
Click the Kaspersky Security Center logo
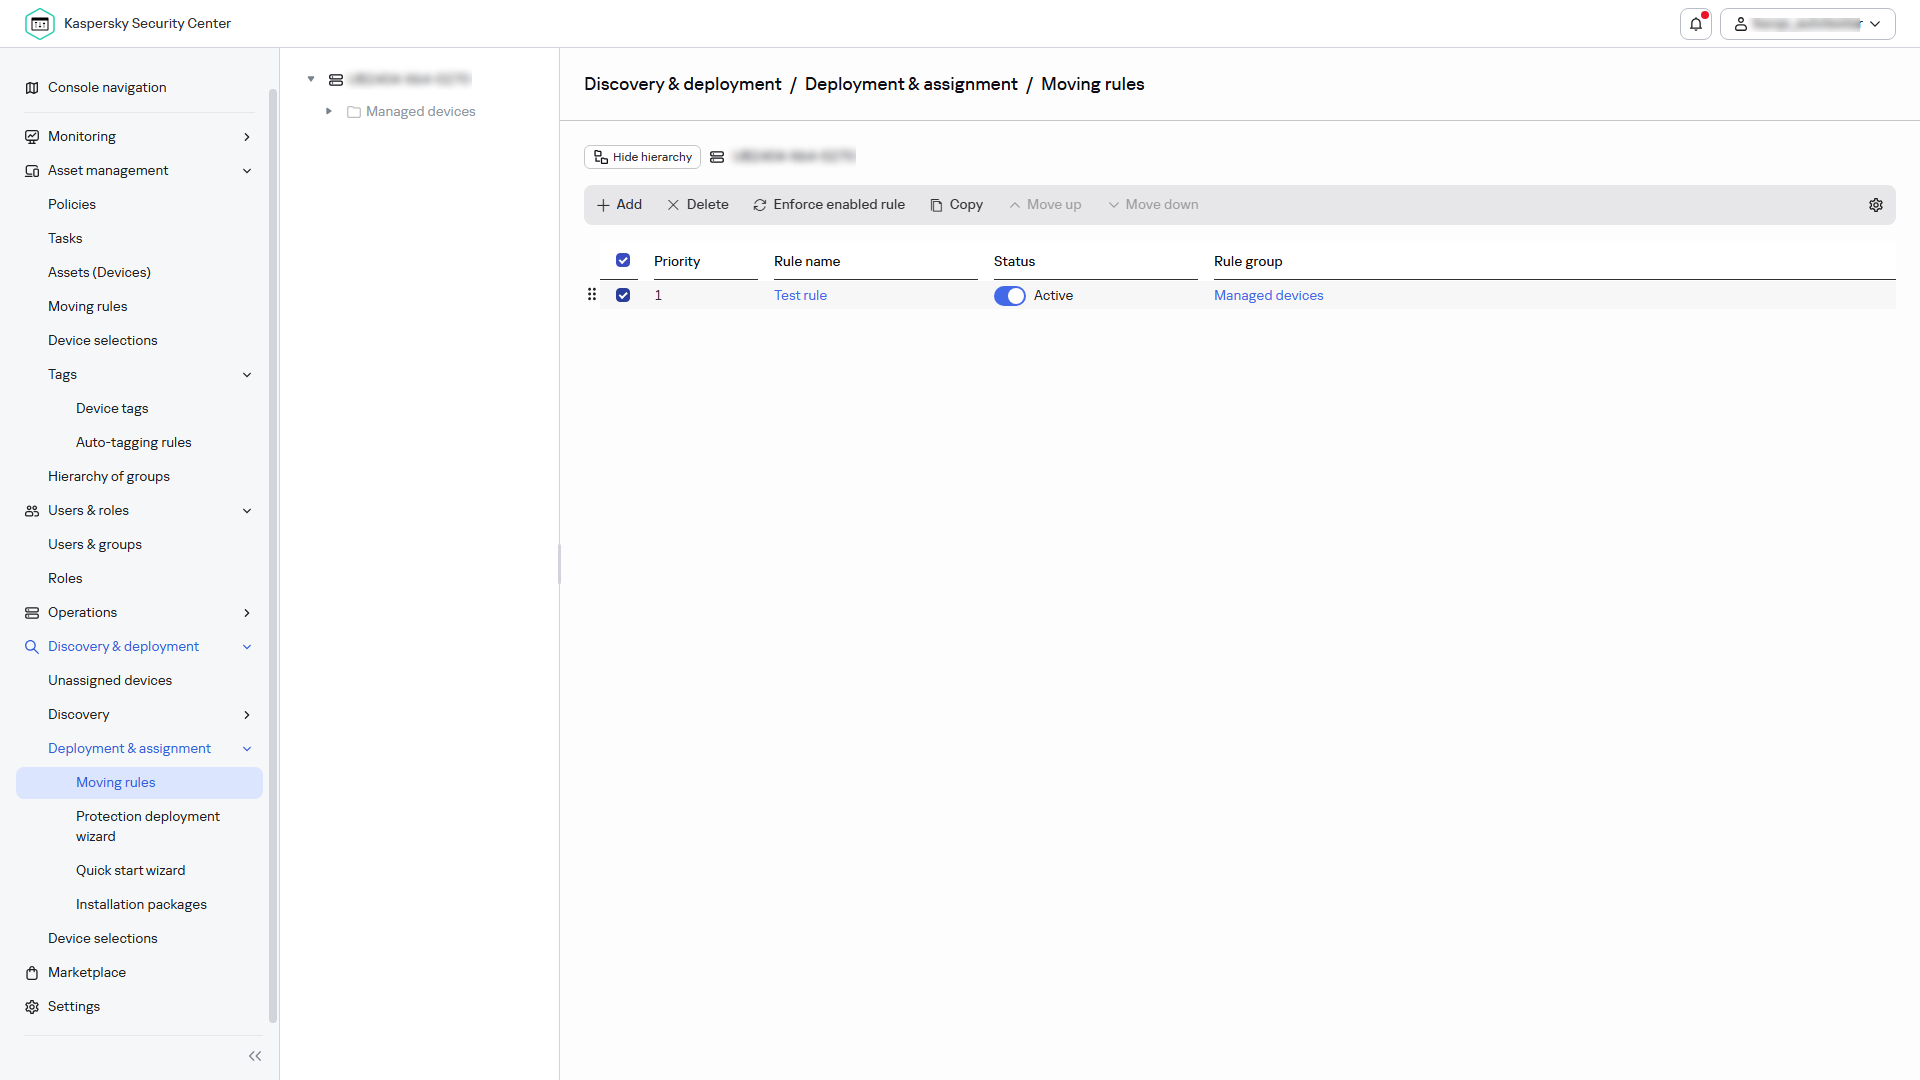pos(40,23)
